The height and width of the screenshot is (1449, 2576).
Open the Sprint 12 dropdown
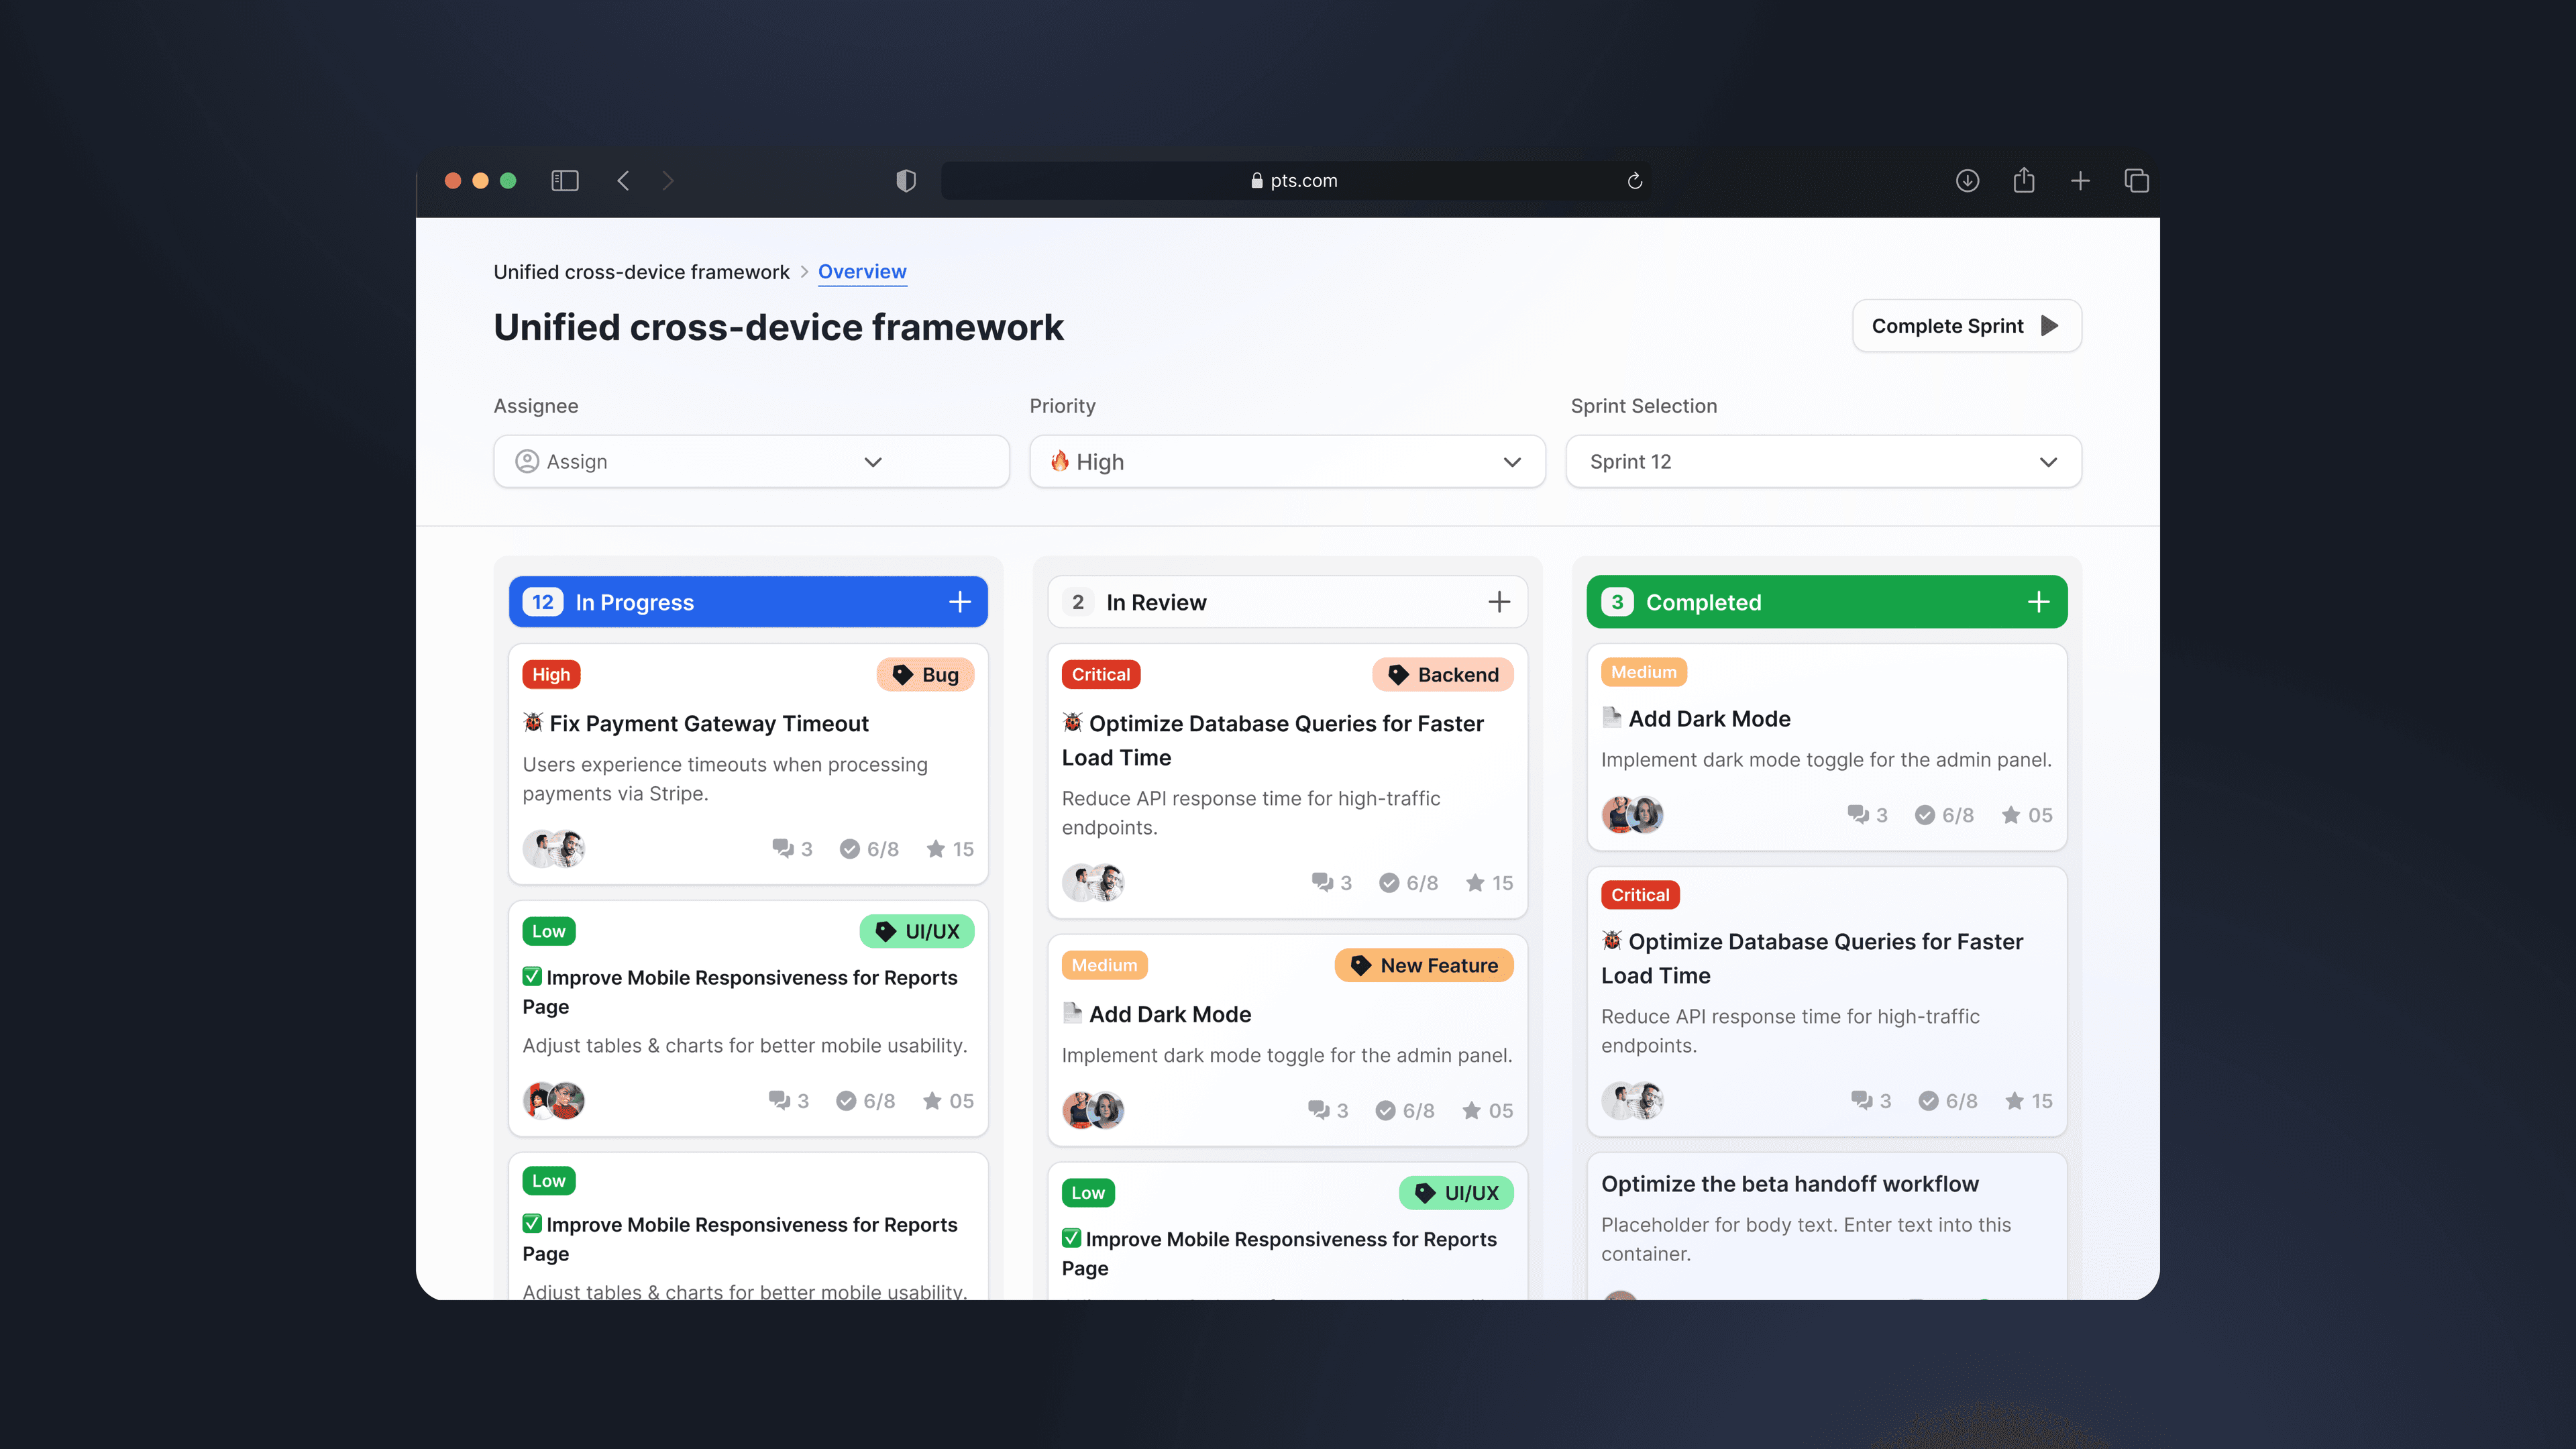(x=1823, y=461)
